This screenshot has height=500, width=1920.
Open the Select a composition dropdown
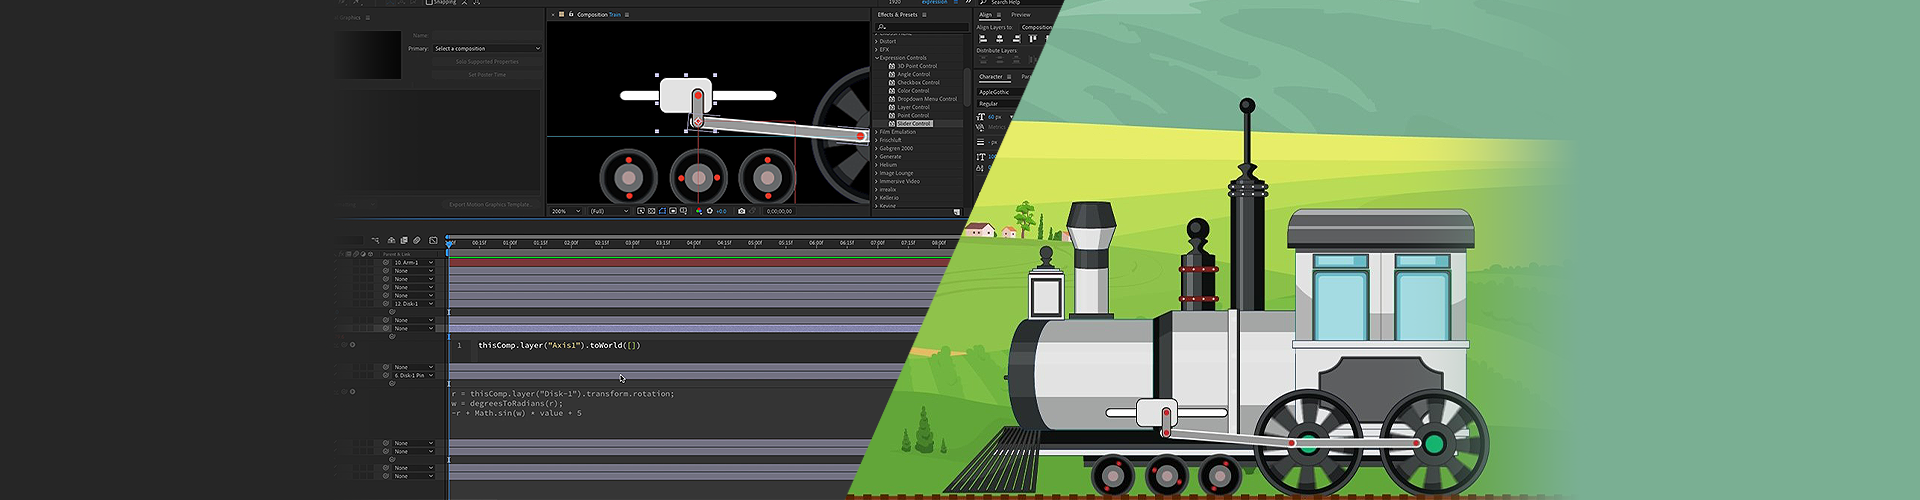pyautogui.click(x=487, y=48)
